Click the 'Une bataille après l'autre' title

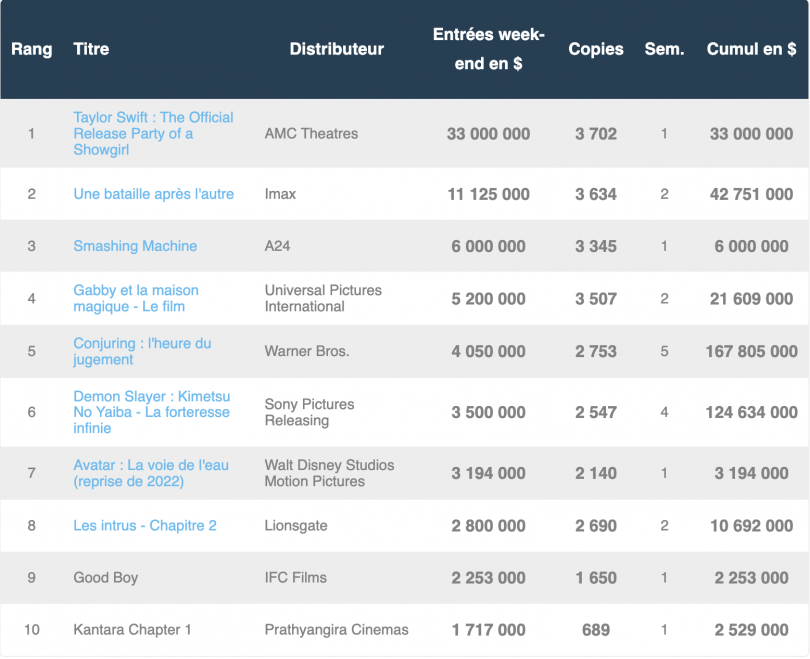[x=153, y=194]
